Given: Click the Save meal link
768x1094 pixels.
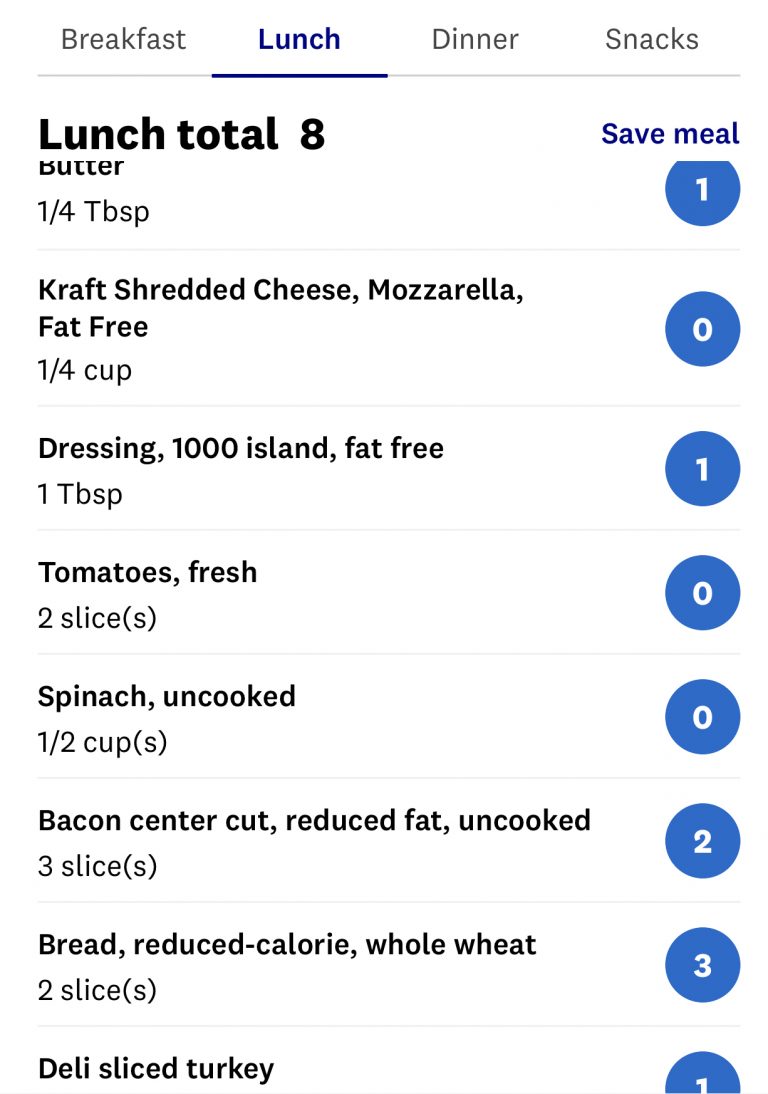Looking at the screenshot, I should [x=670, y=133].
